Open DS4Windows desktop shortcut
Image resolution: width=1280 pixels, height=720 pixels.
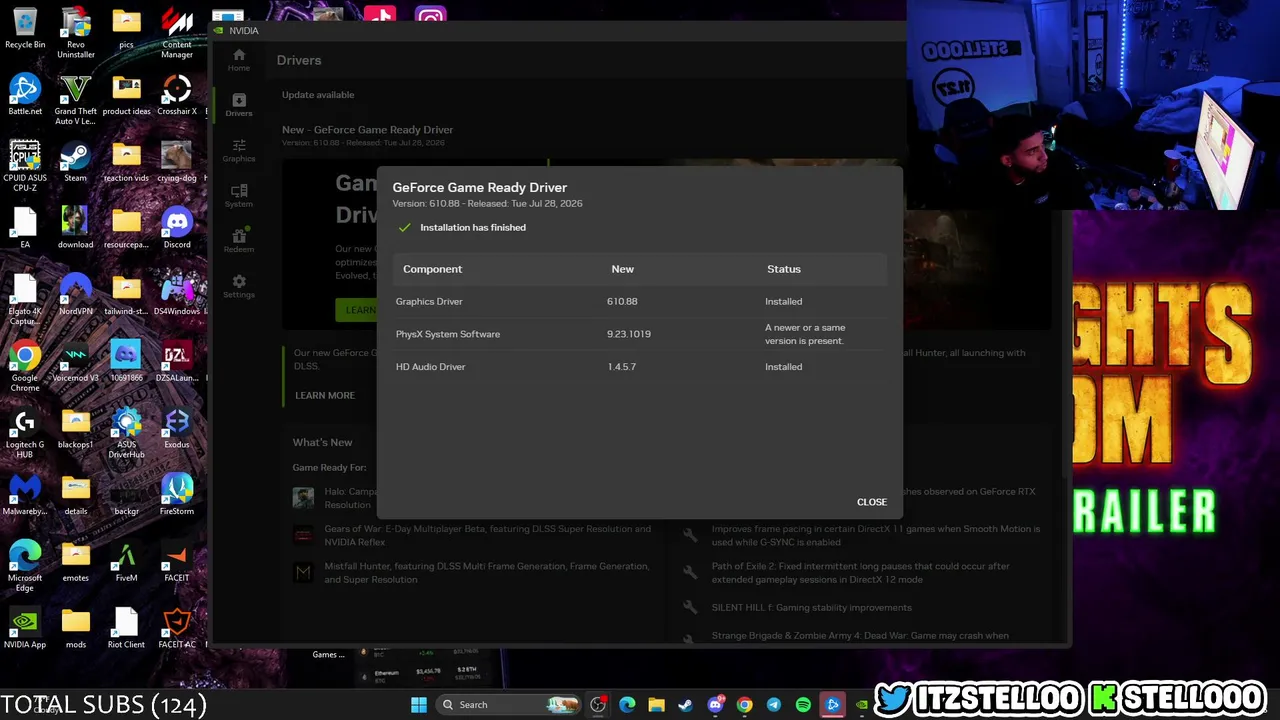coord(177,295)
